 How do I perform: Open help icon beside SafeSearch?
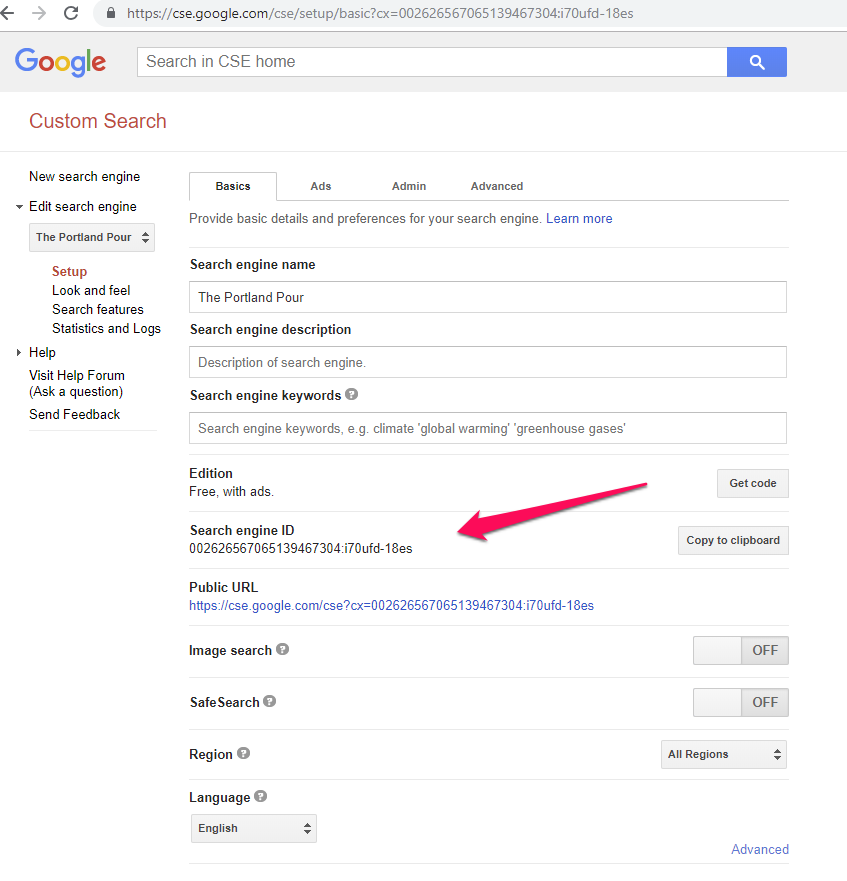pyautogui.click(x=270, y=701)
